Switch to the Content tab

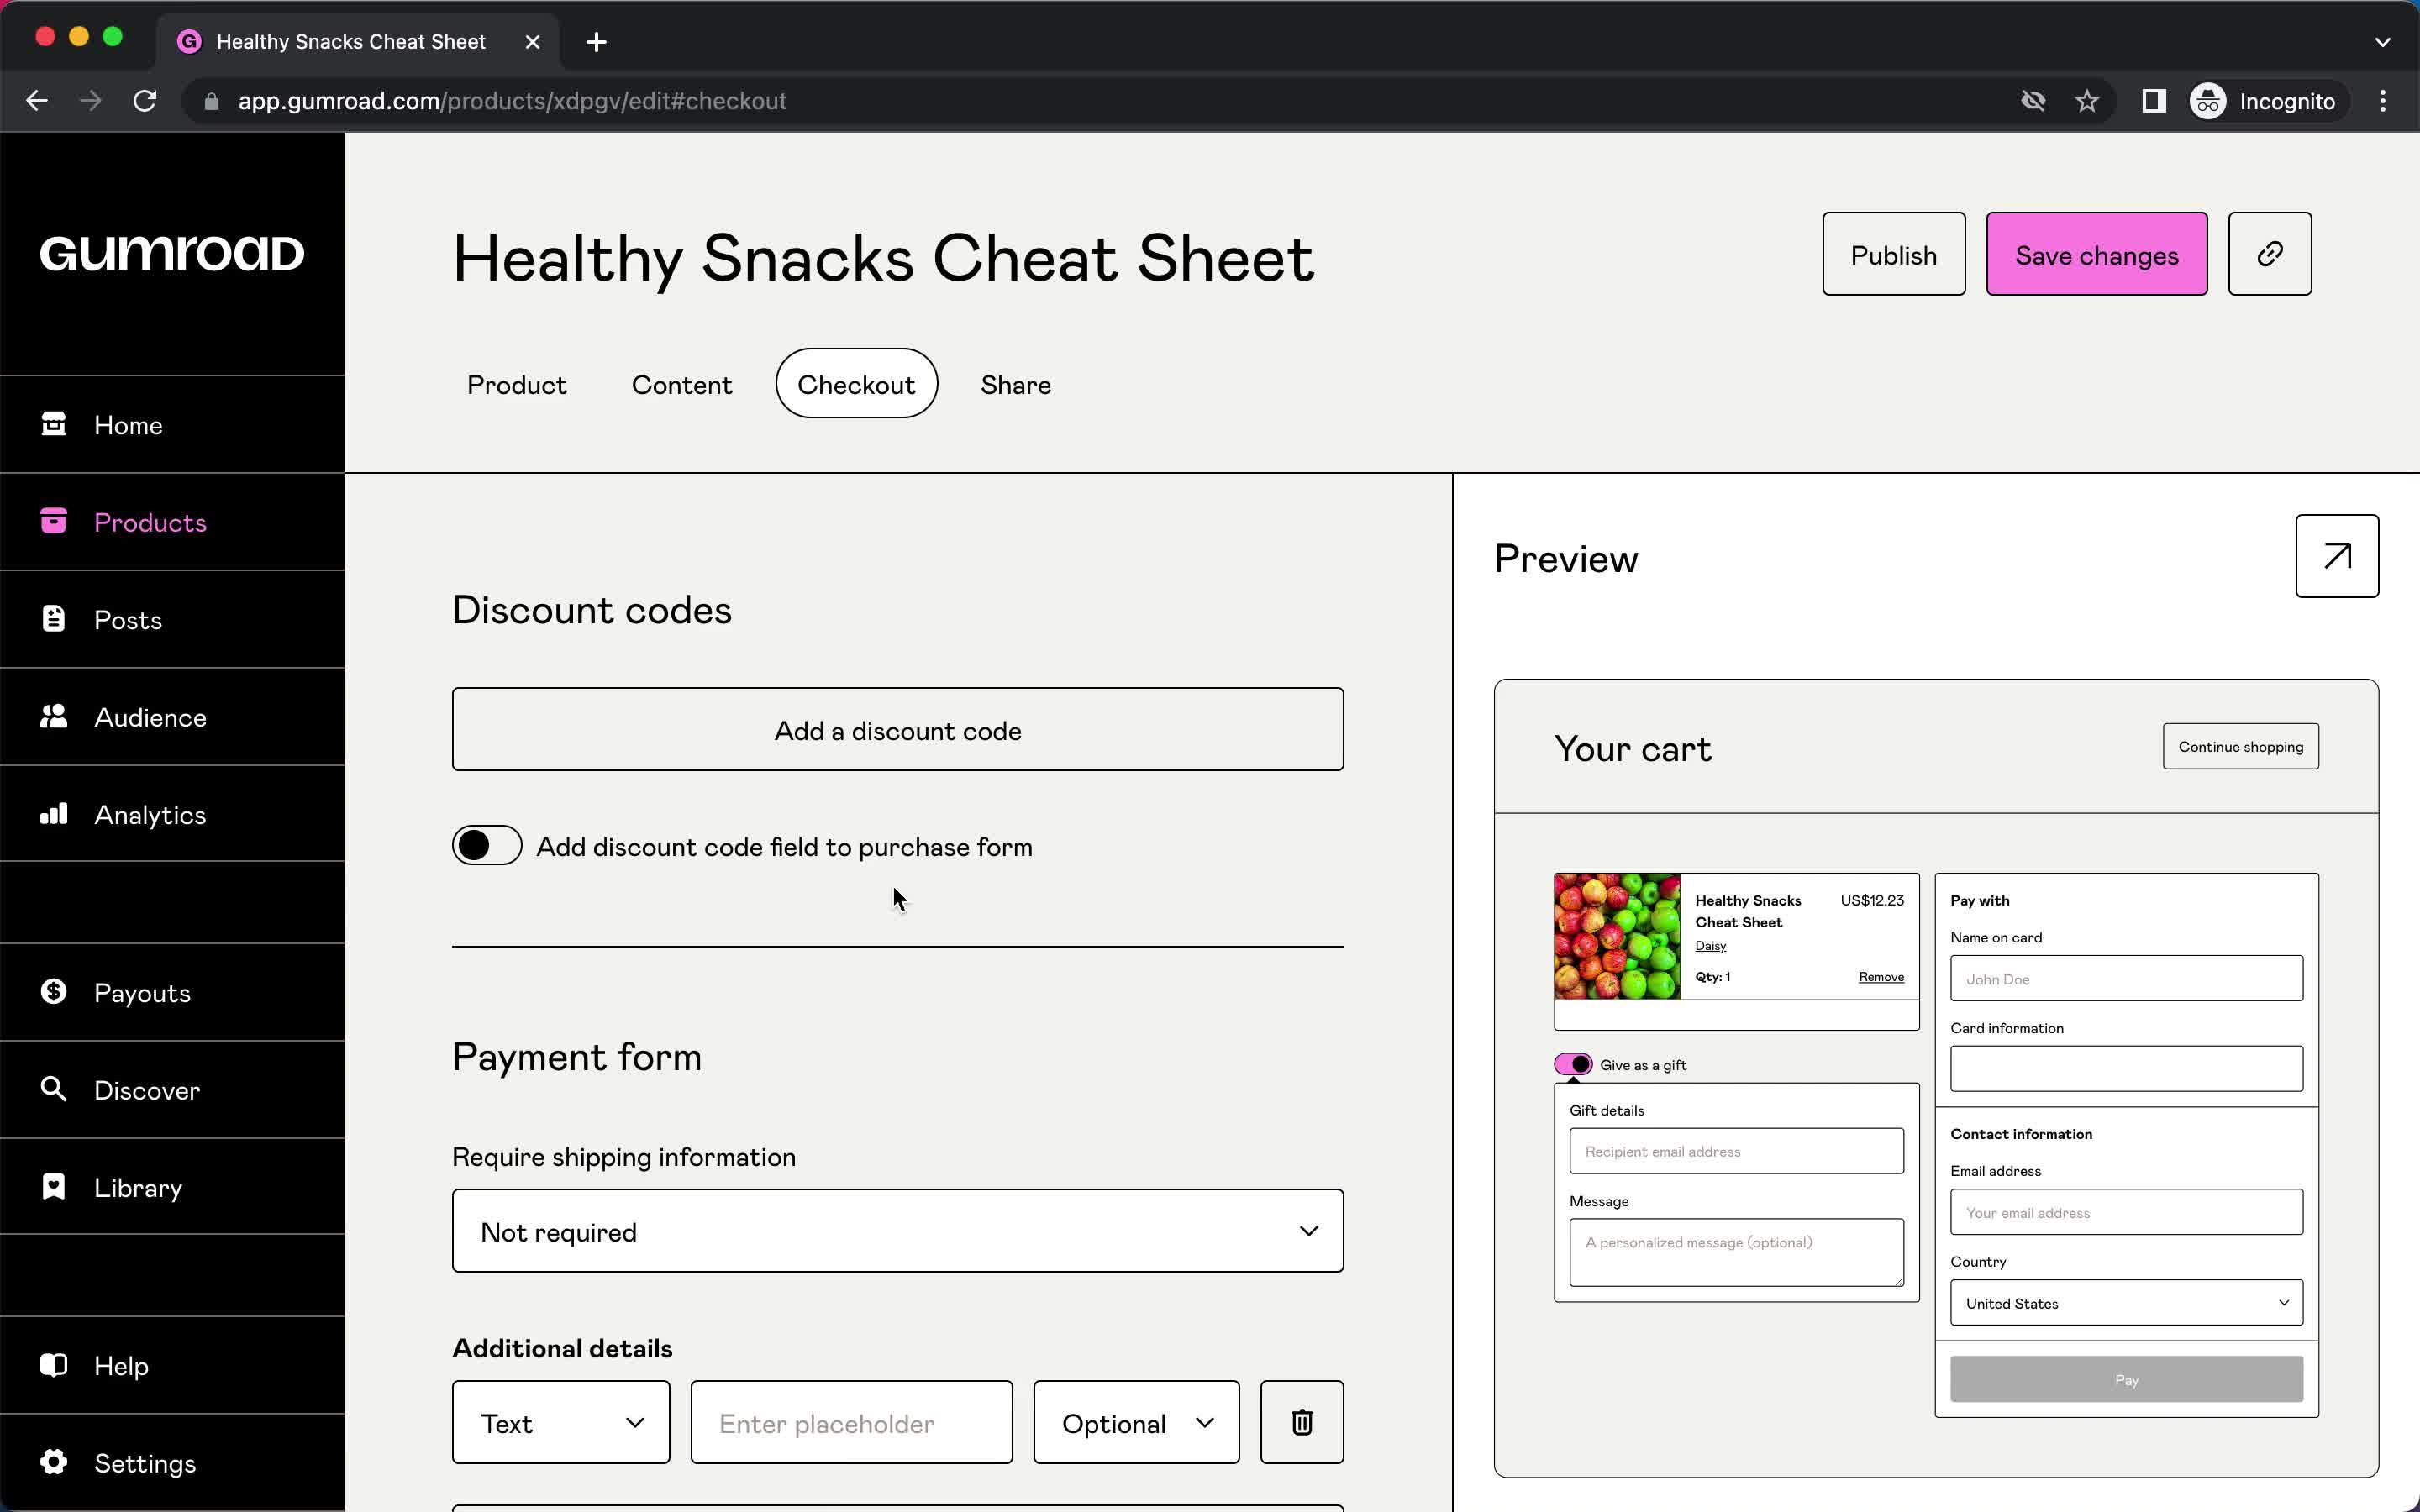(681, 383)
